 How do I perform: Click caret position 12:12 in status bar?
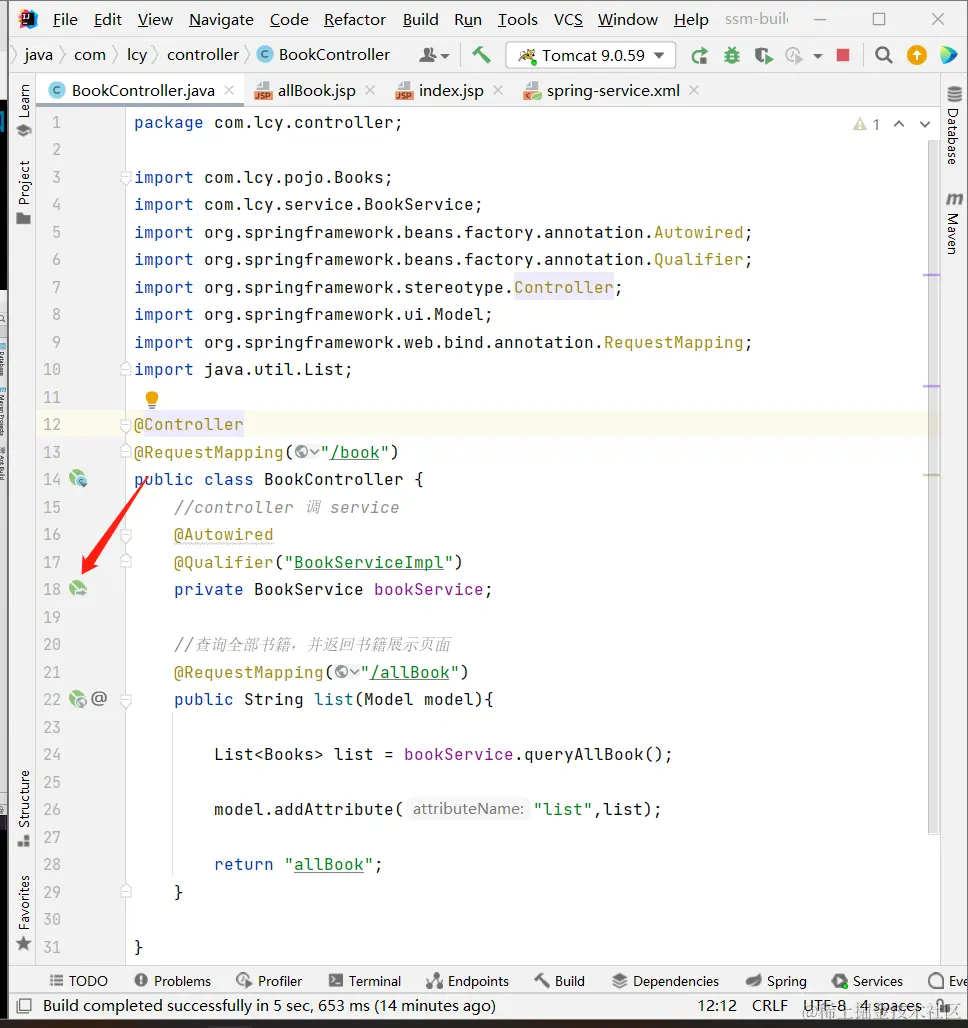(717, 1006)
